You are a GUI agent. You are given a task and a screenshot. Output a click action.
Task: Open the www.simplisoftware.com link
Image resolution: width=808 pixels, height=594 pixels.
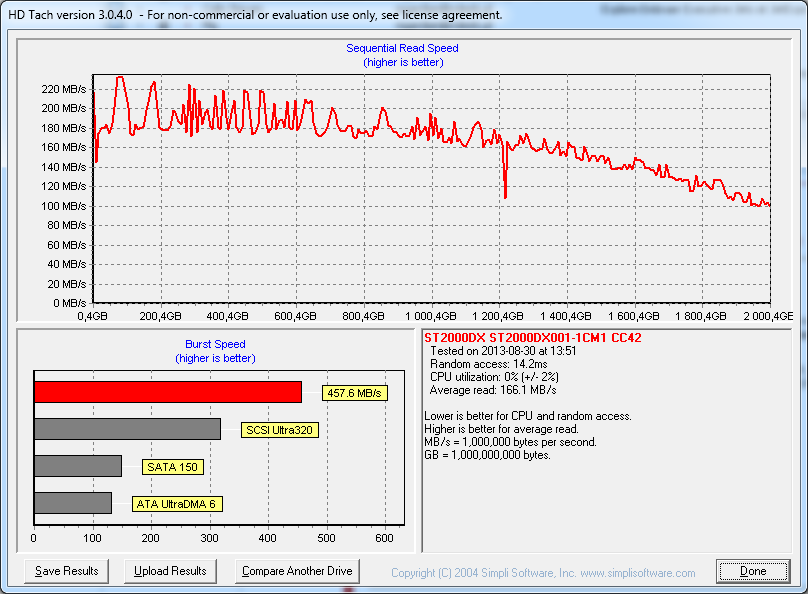(636, 573)
